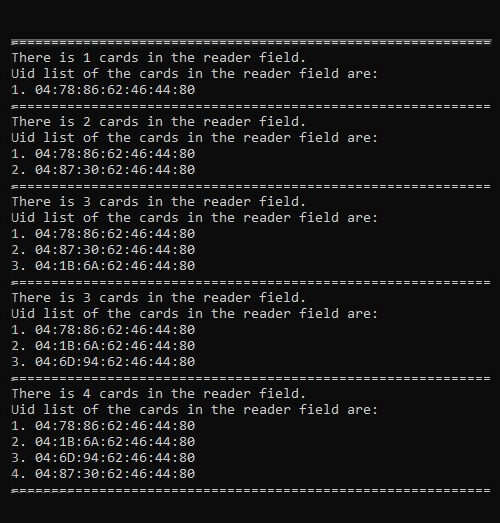Click 'Uid list' line under the 2 cards message

click(x=194, y=138)
